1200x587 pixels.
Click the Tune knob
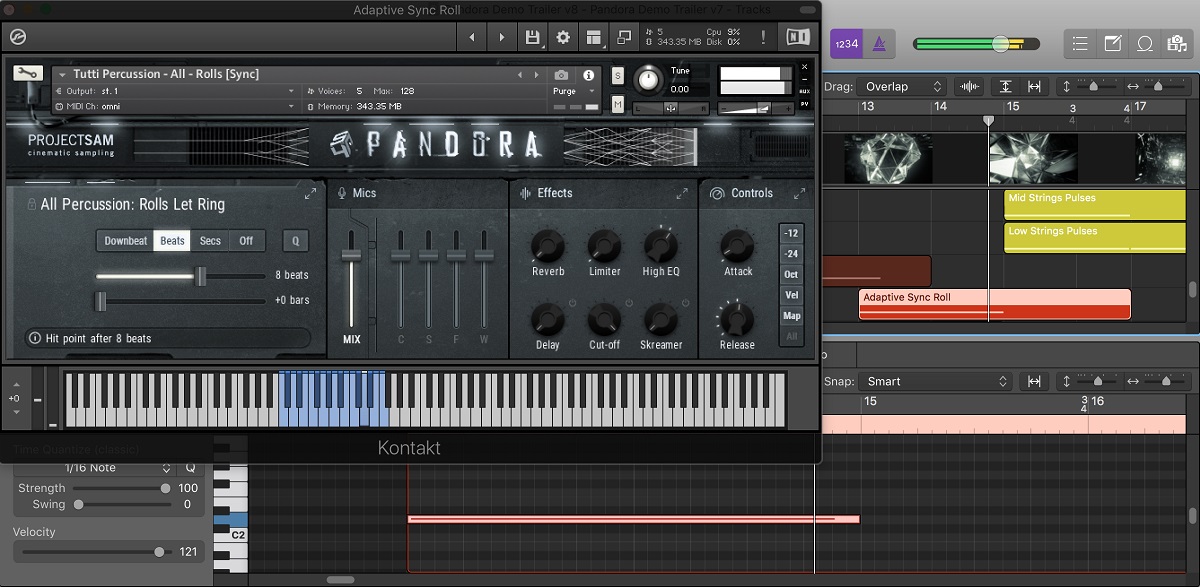click(x=650, y=79)
